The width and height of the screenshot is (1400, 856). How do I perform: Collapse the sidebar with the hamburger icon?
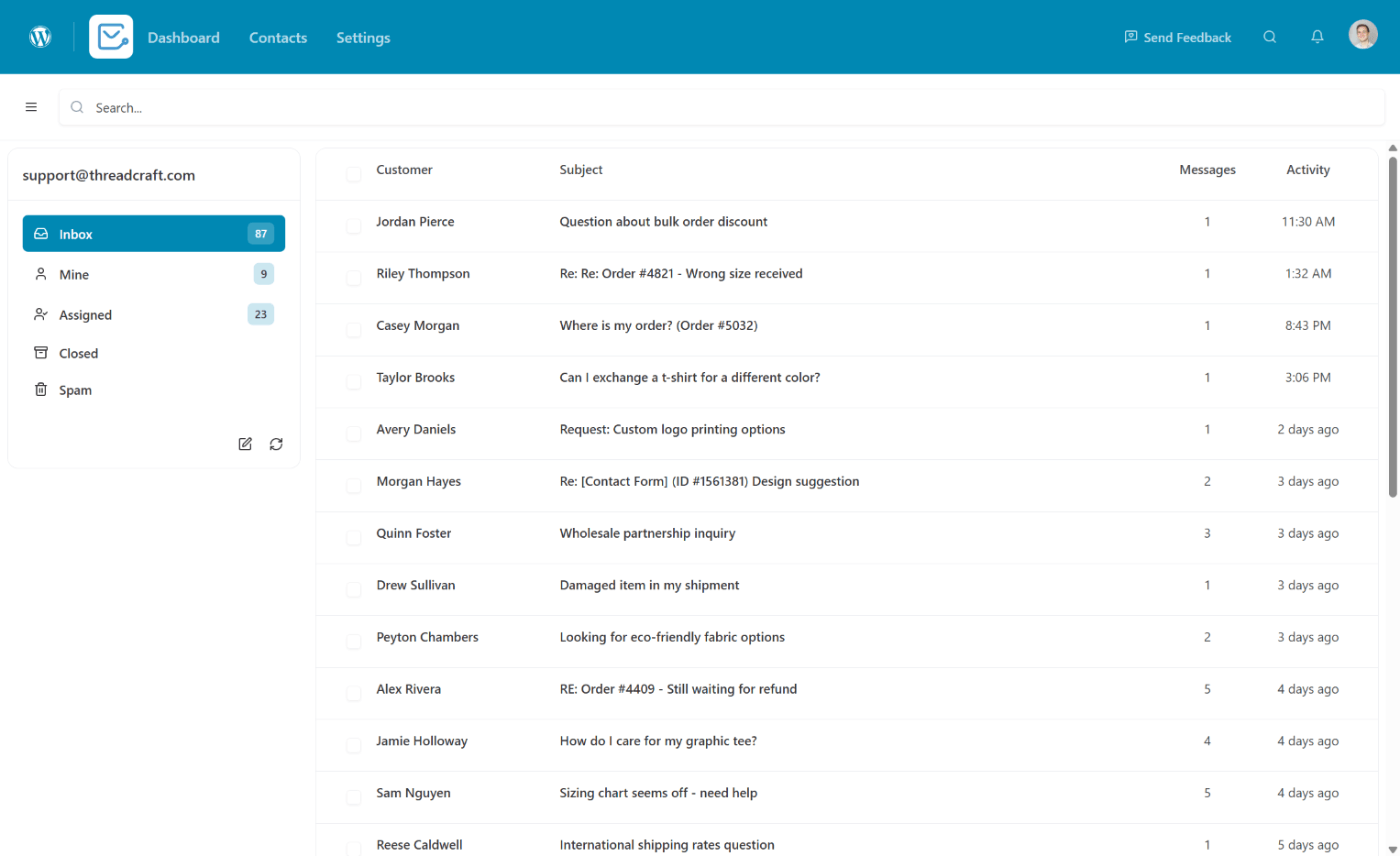pos(31,106)
